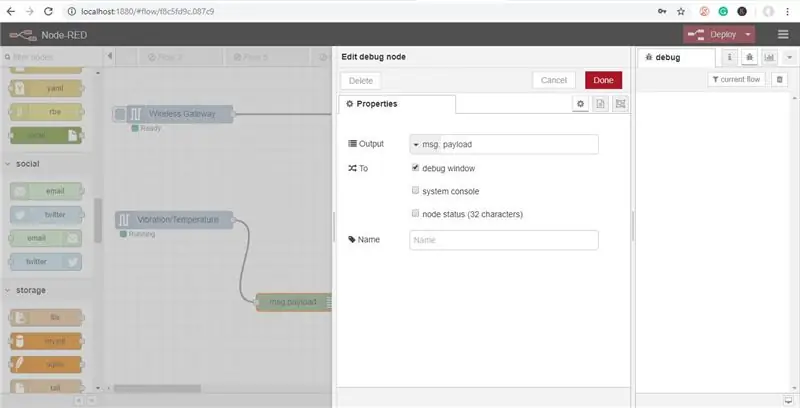The width and height of the screenshot is (800, 408).
Task: Open the Deploy options dropdown arrow
Action: (748, 35)
